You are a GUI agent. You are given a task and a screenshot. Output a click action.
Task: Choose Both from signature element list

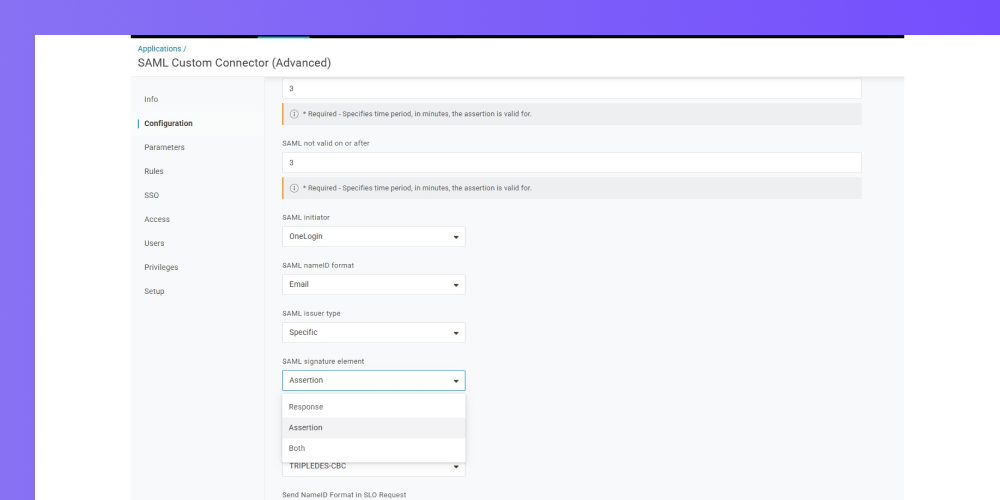tap(374, 448)
